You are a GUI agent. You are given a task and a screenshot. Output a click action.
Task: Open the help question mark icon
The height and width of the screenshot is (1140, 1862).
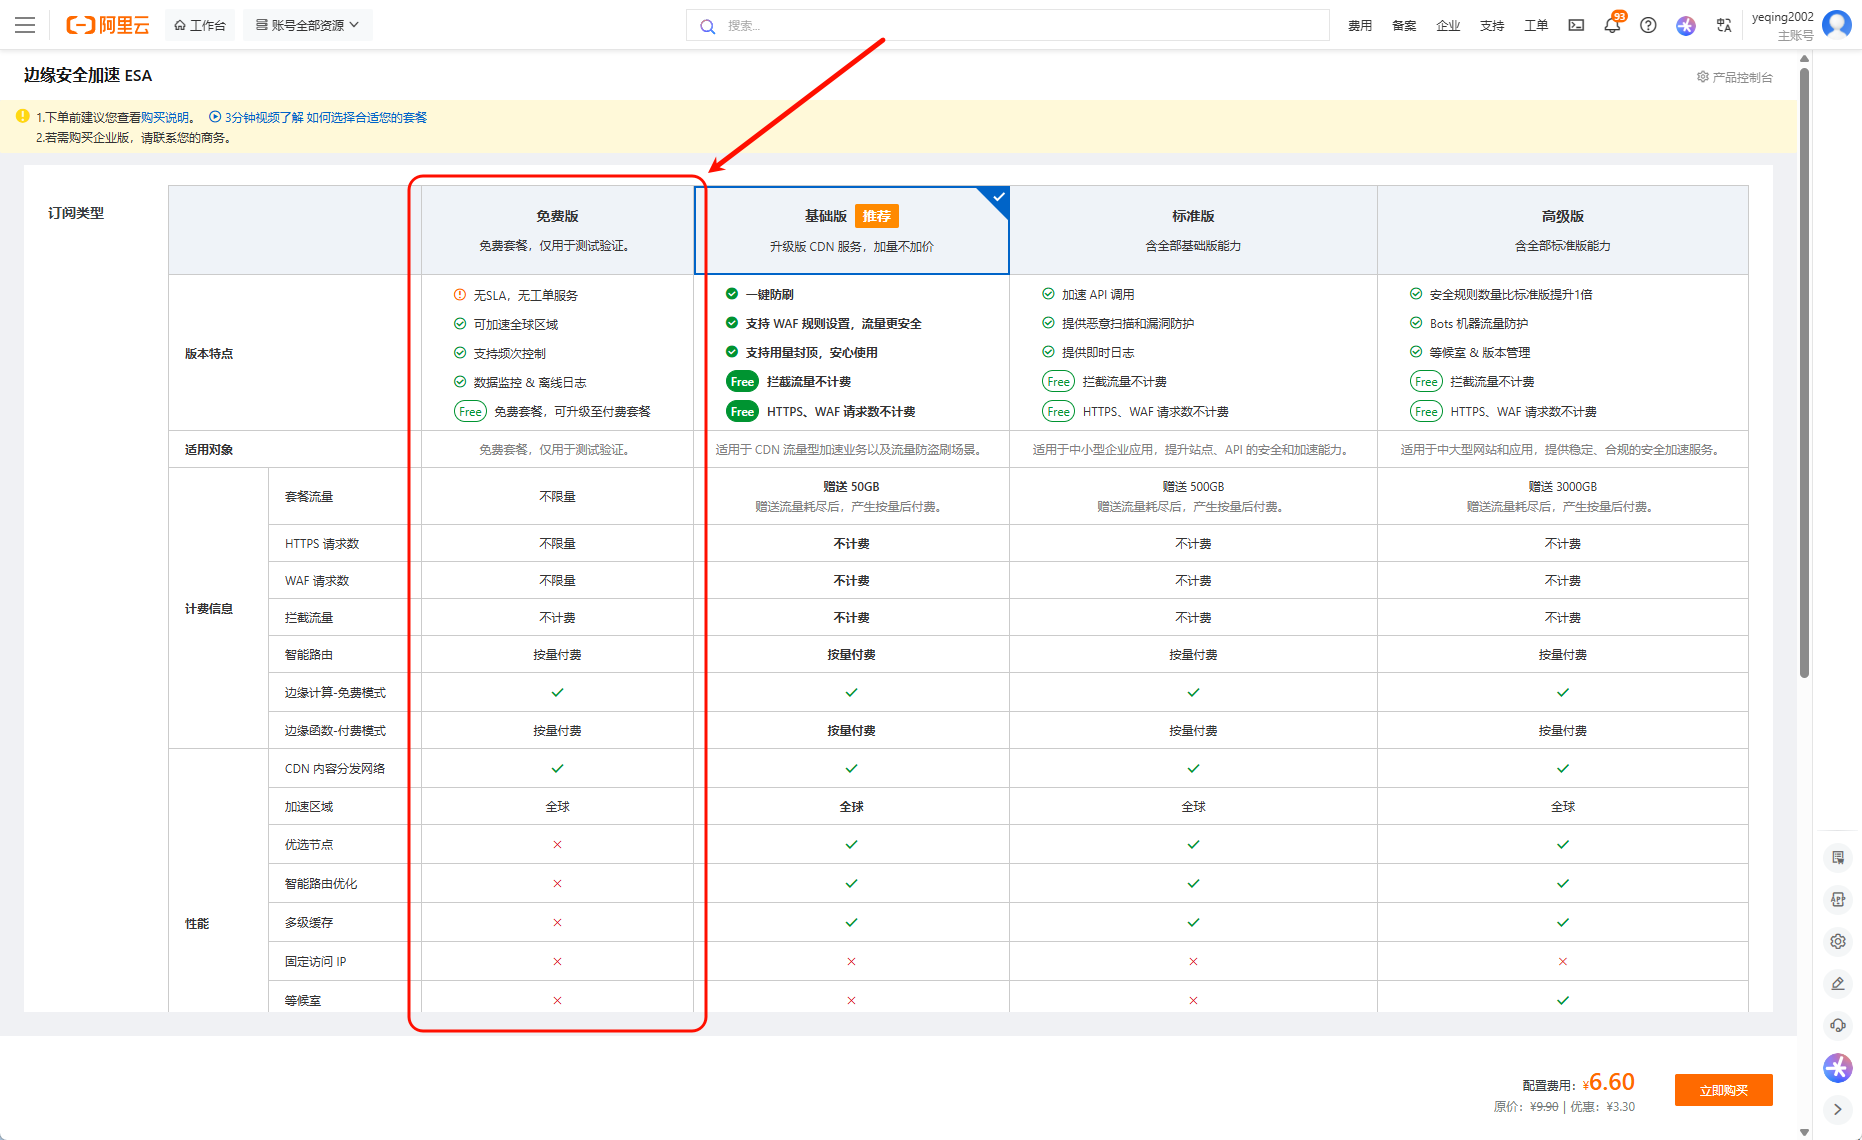(1648, 25)
